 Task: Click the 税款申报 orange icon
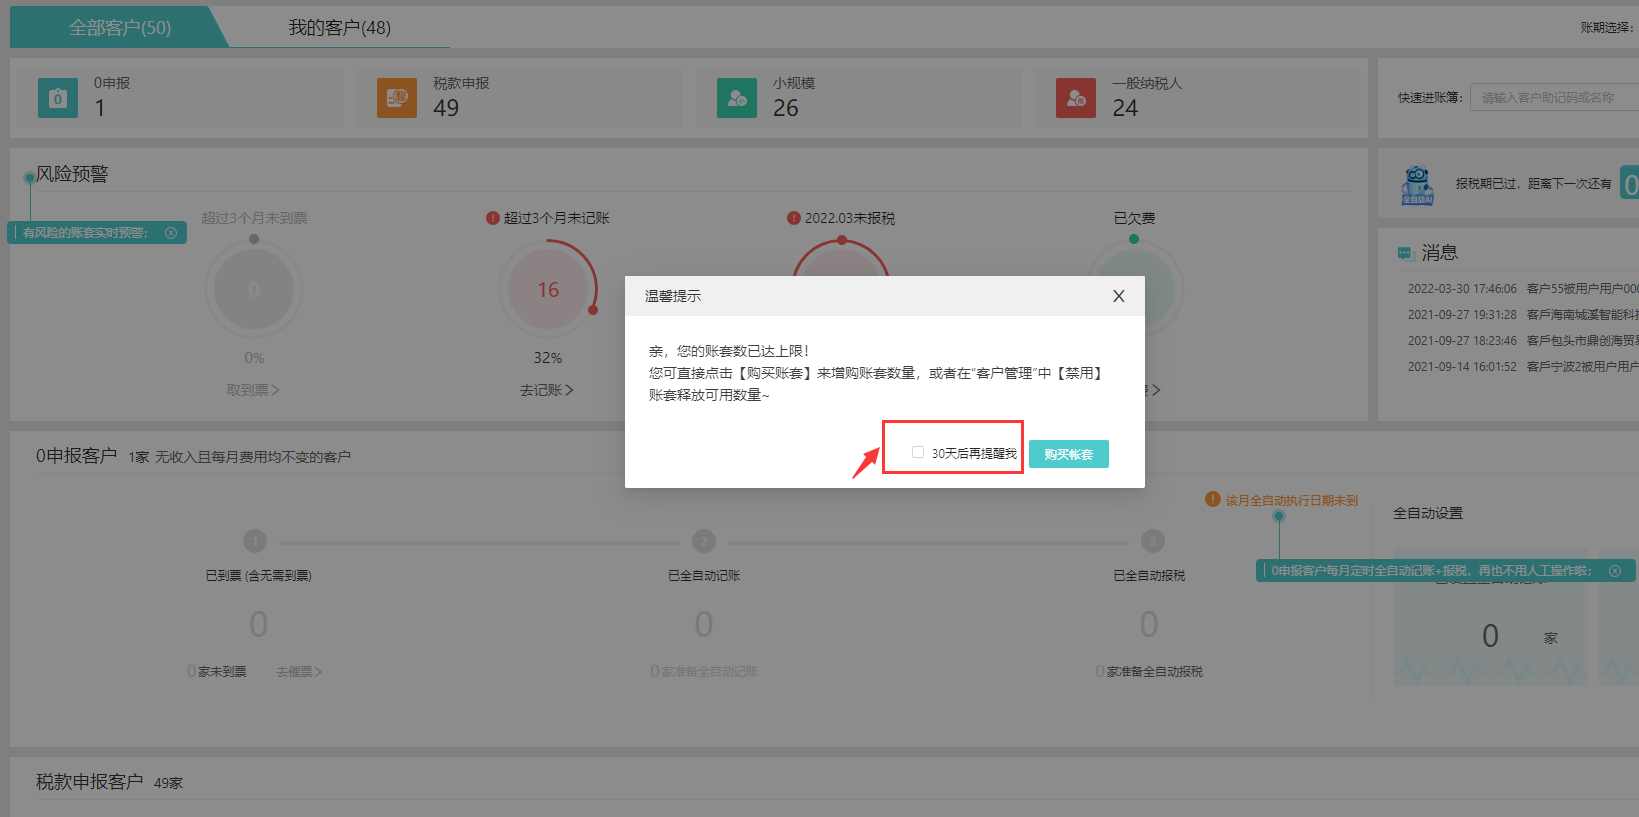click(397, 98)
